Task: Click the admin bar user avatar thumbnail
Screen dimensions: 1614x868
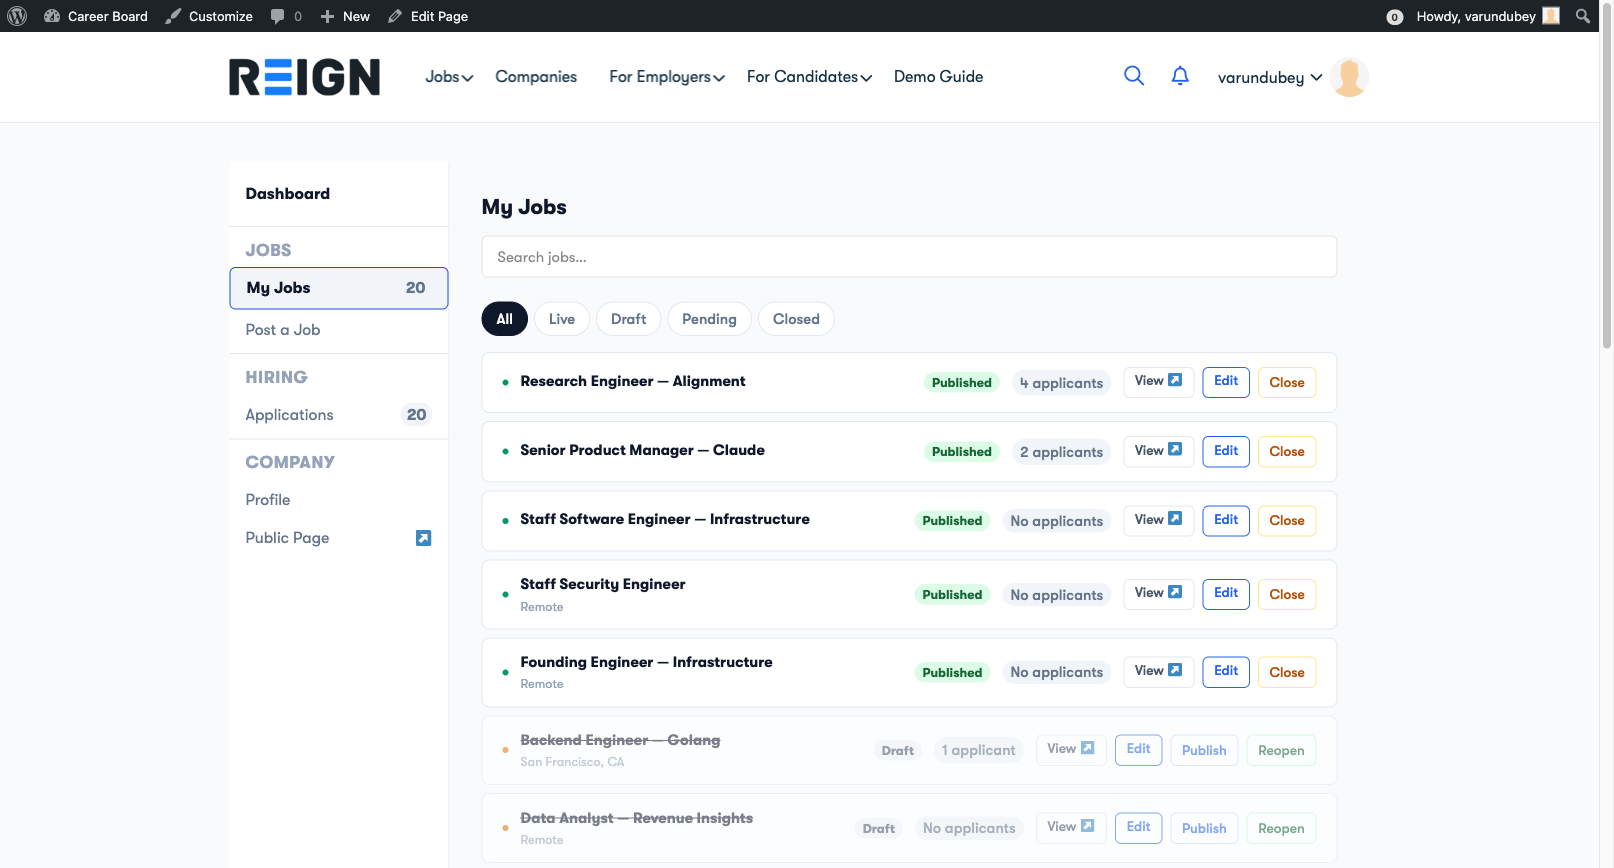Action: coord(1551,16)
